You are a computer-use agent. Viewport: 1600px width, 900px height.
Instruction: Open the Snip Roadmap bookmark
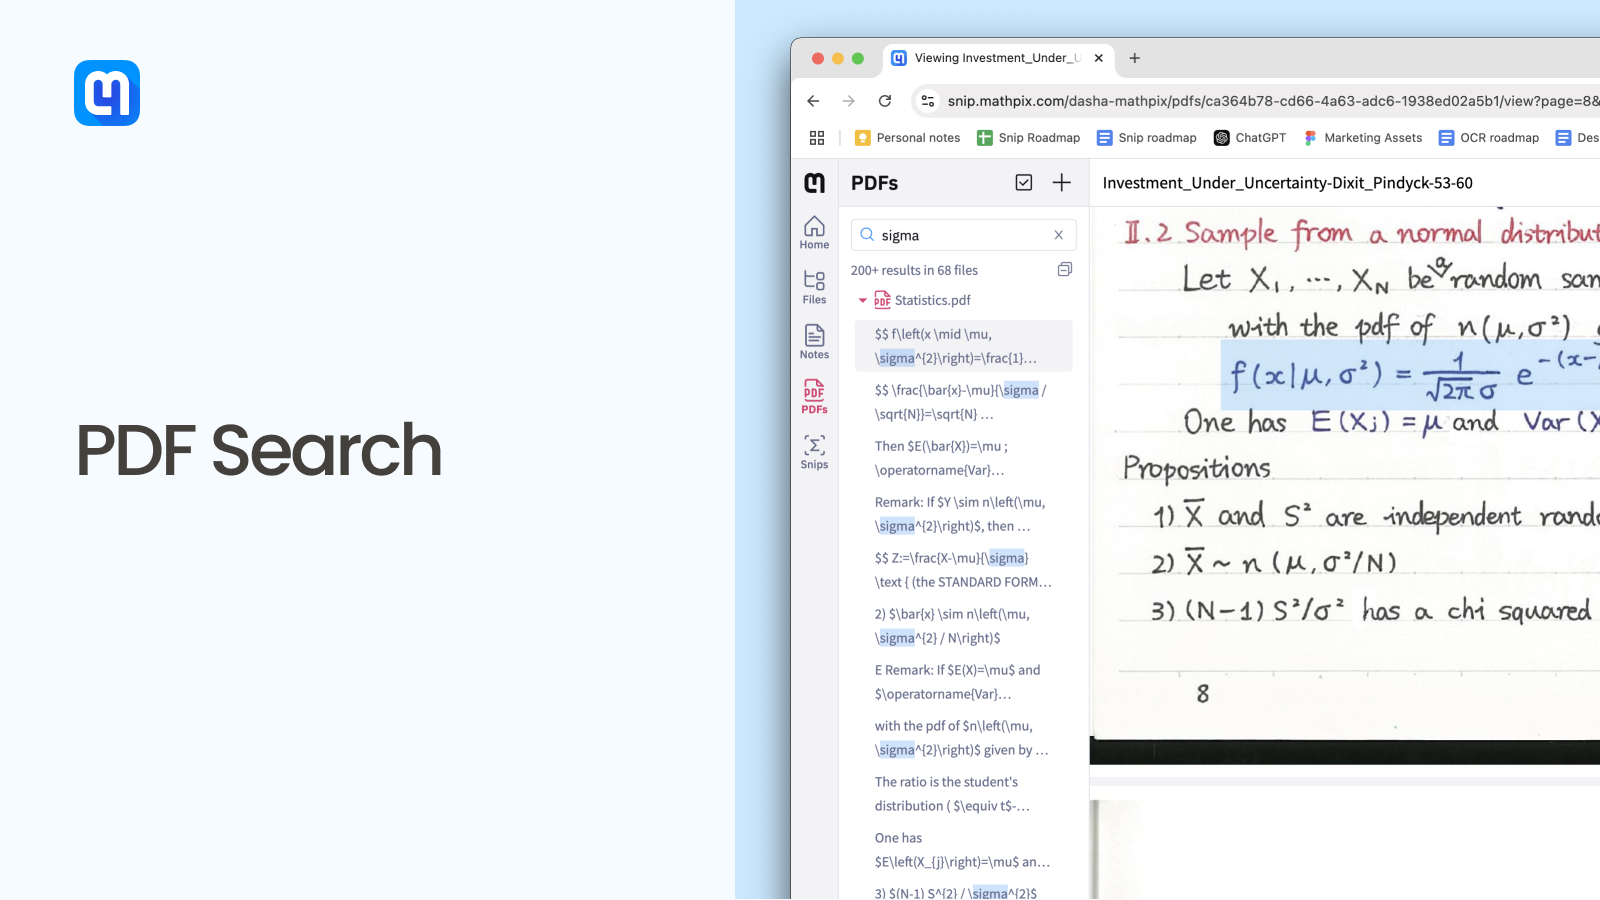point(1028,137)
